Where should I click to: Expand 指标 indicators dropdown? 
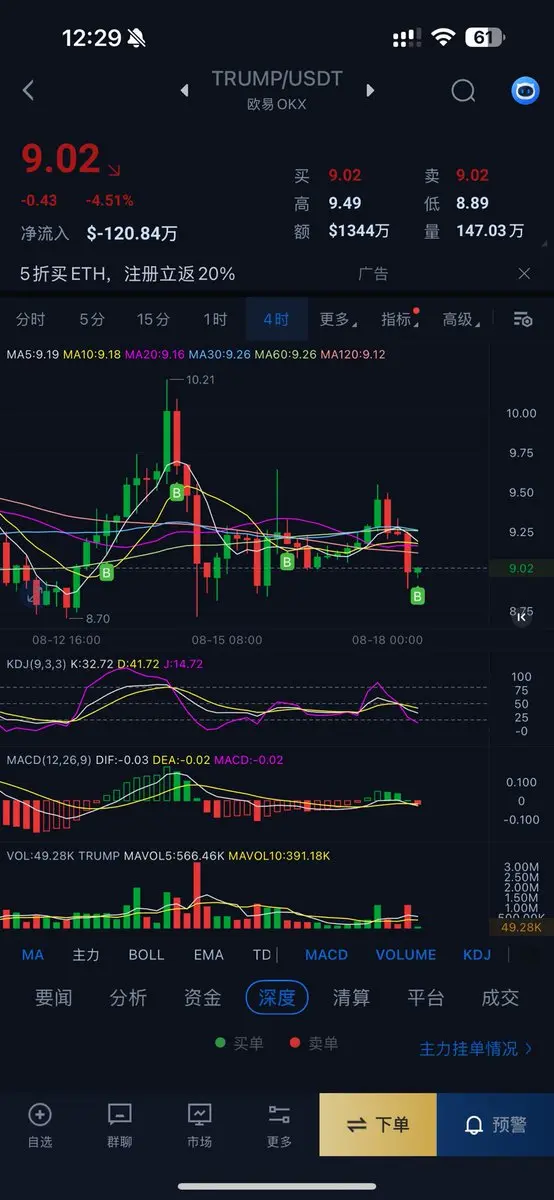click(400, 319)
